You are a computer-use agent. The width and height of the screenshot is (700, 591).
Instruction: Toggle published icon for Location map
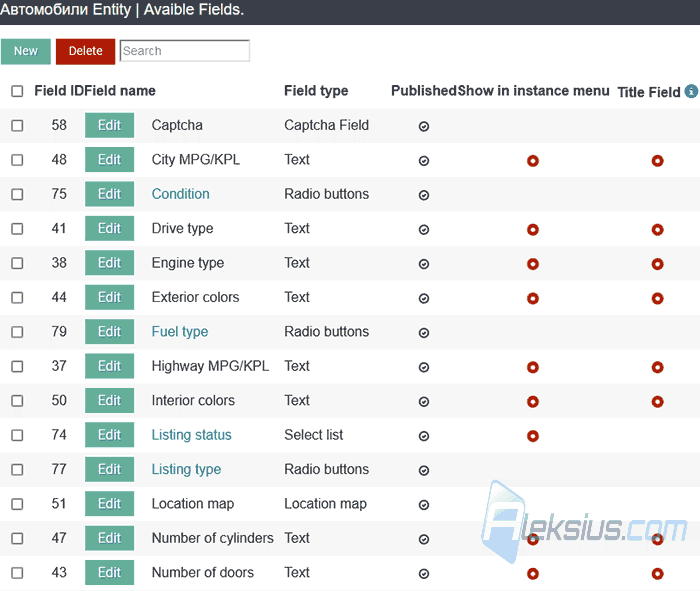(424, 504)
